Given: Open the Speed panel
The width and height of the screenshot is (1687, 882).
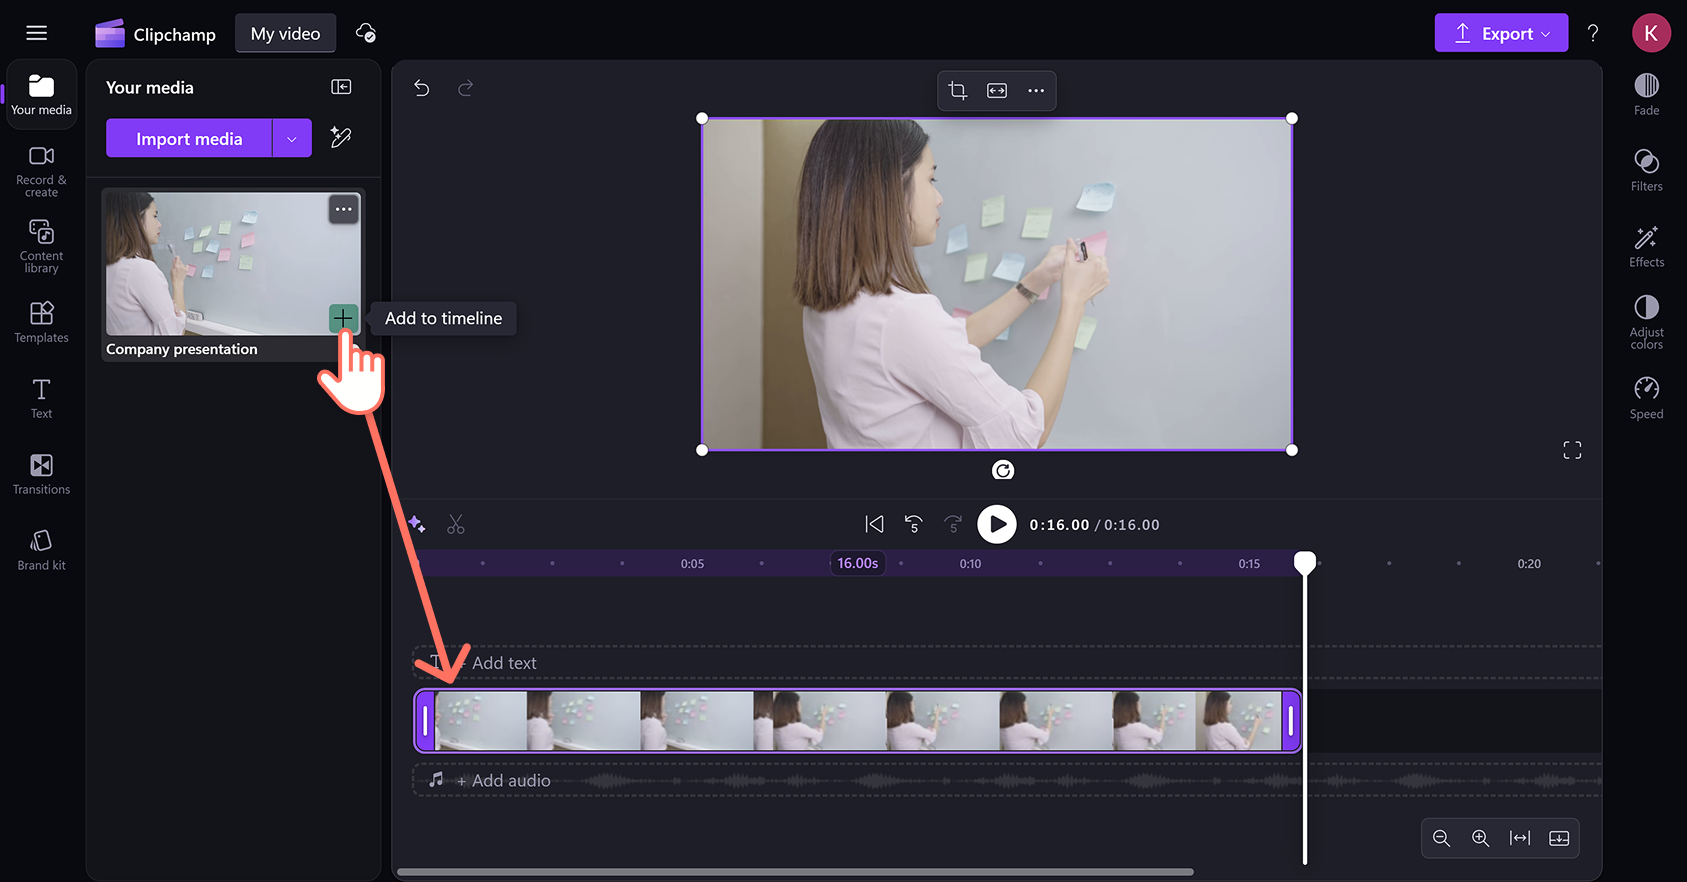Looking at the screenshot, I should pos(1646,398).
